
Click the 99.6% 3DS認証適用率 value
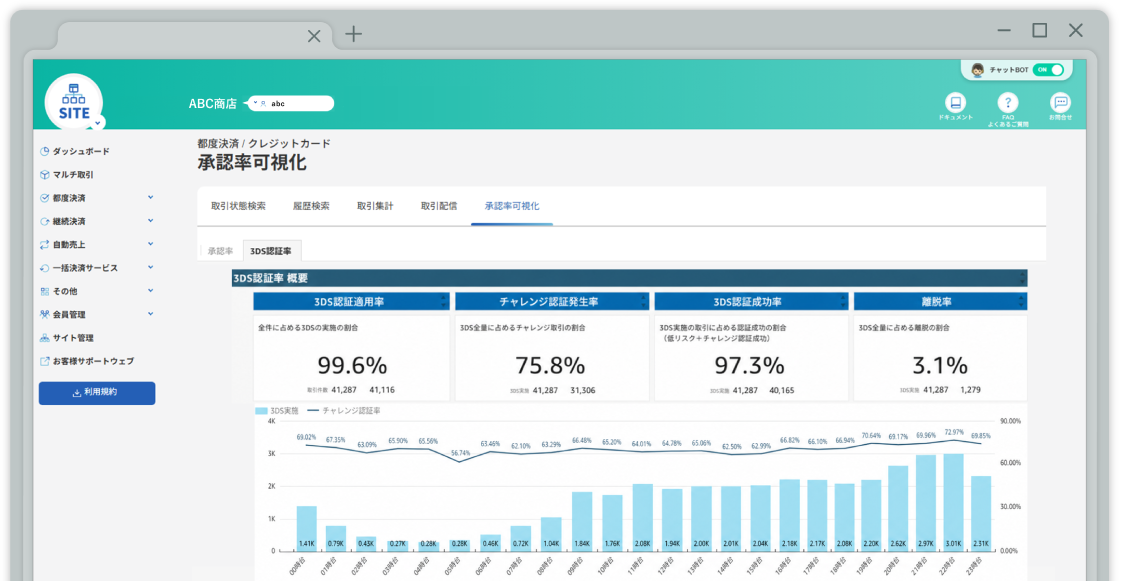point(352,366)
